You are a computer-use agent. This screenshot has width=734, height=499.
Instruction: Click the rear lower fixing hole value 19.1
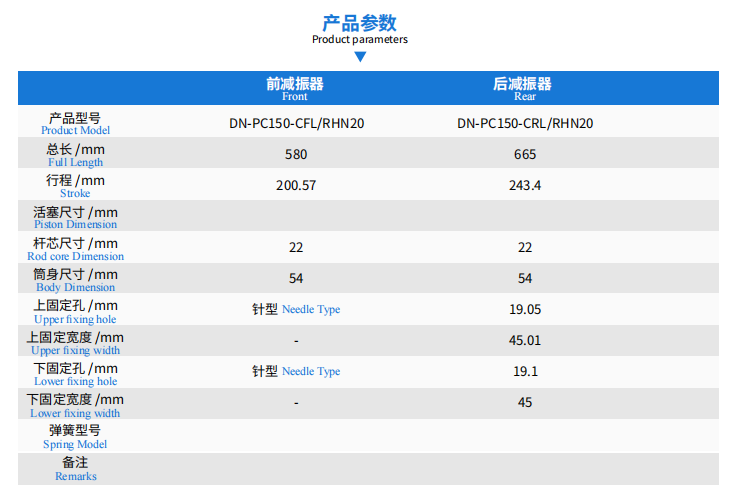(x=525, y=372)
